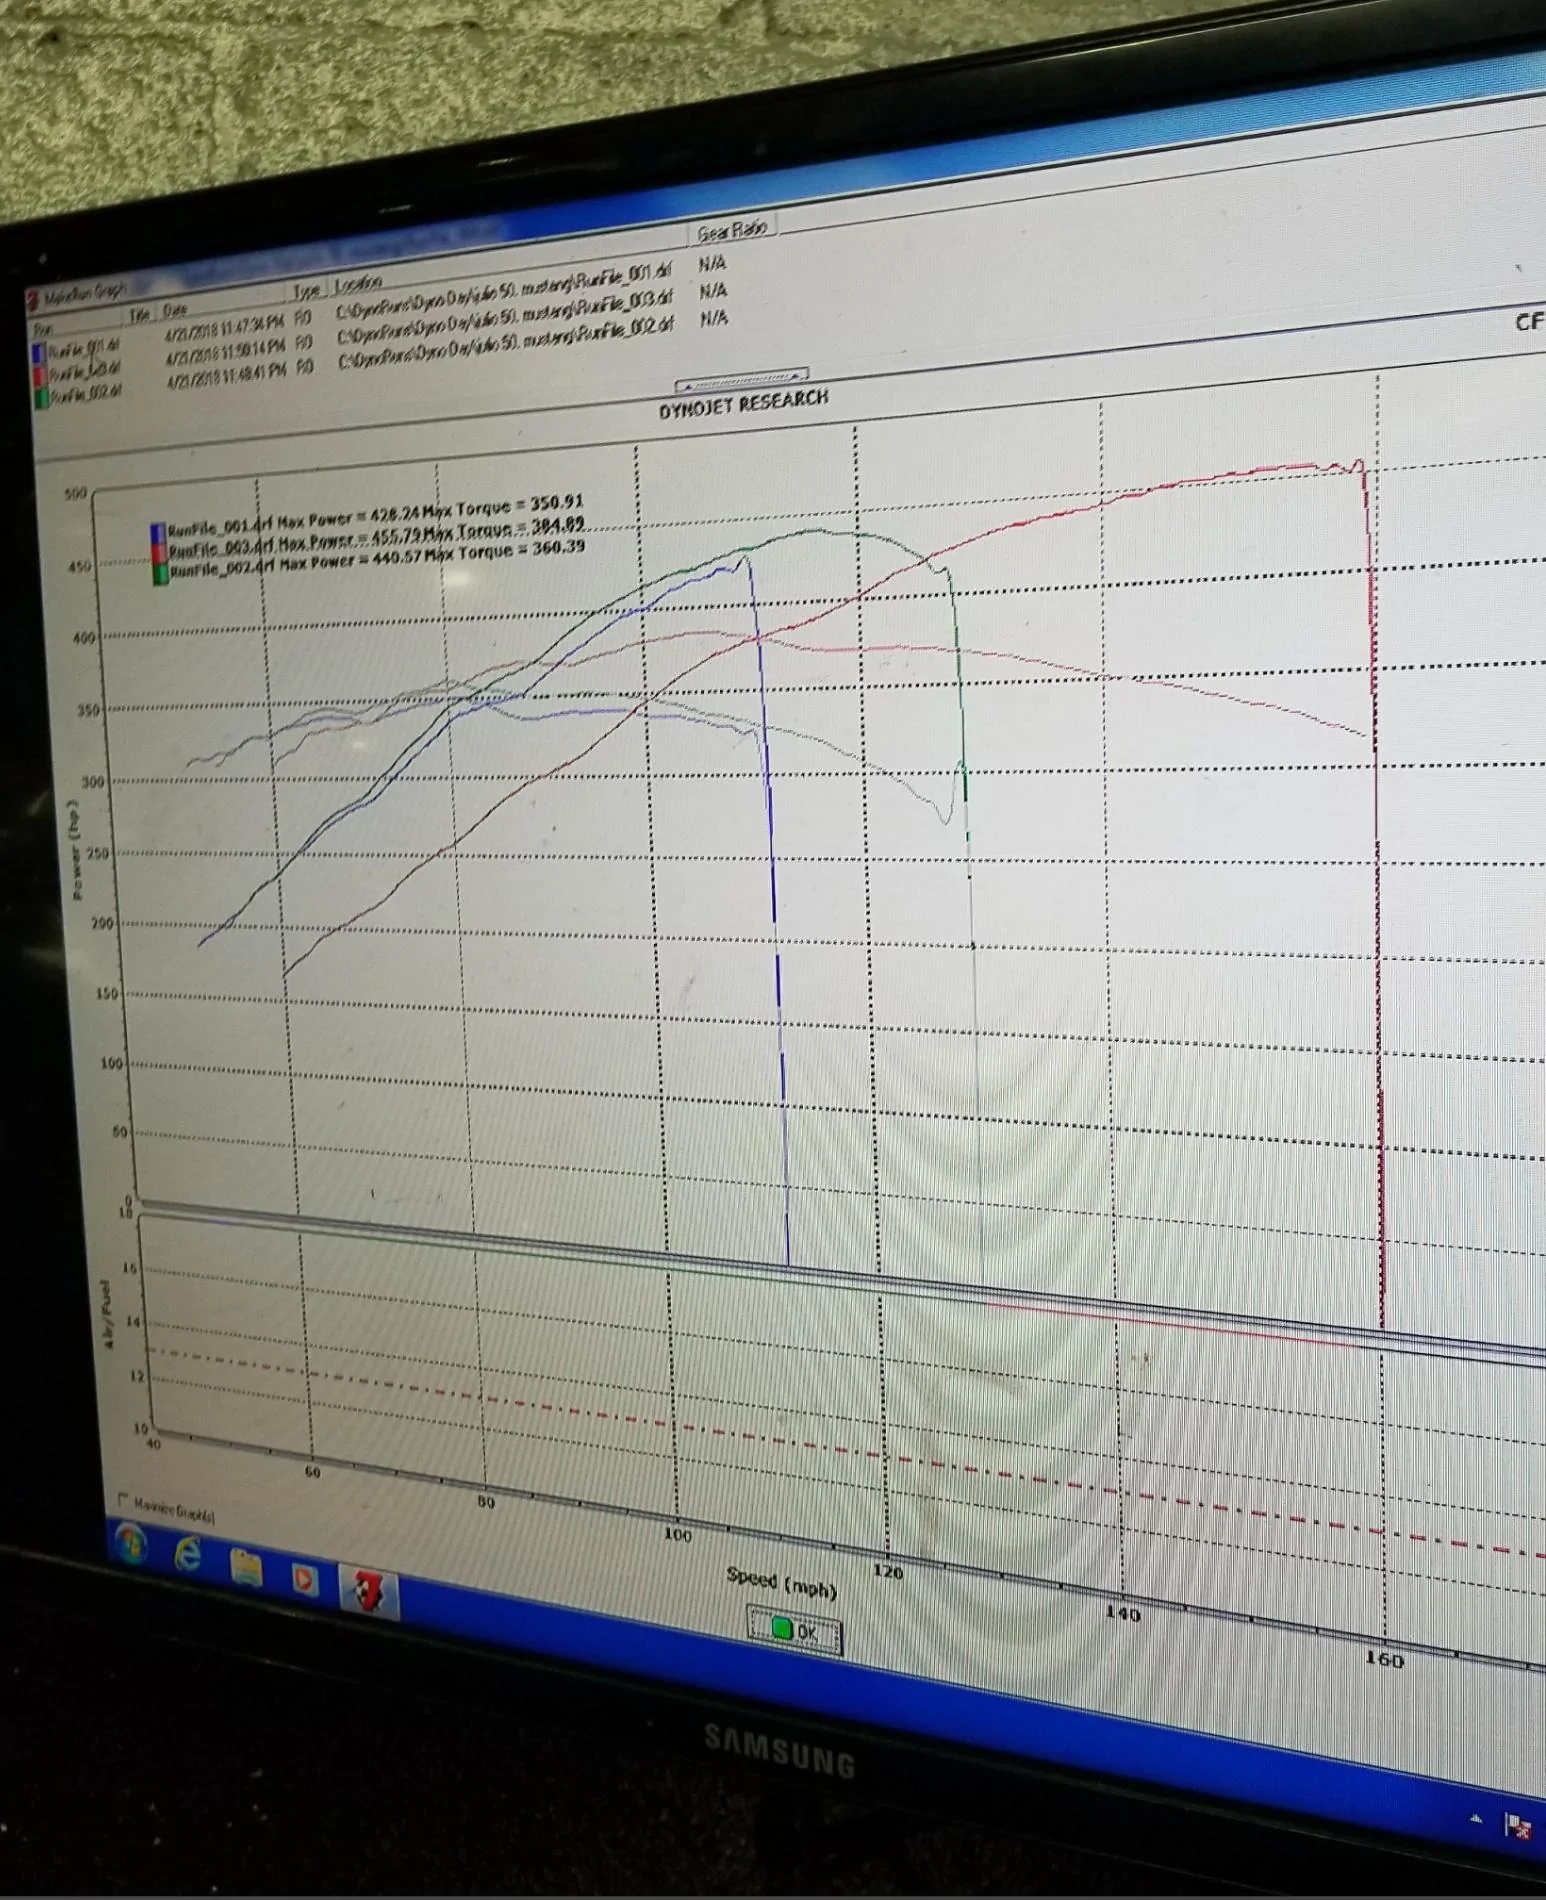1546x1900 pixels.
Task: Click legend line RunFile_003 Max Power 455.79
Action: (369, 537)
